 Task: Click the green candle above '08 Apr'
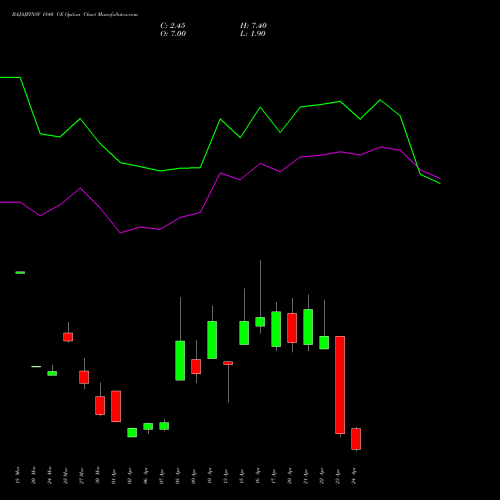pos(180,361)
